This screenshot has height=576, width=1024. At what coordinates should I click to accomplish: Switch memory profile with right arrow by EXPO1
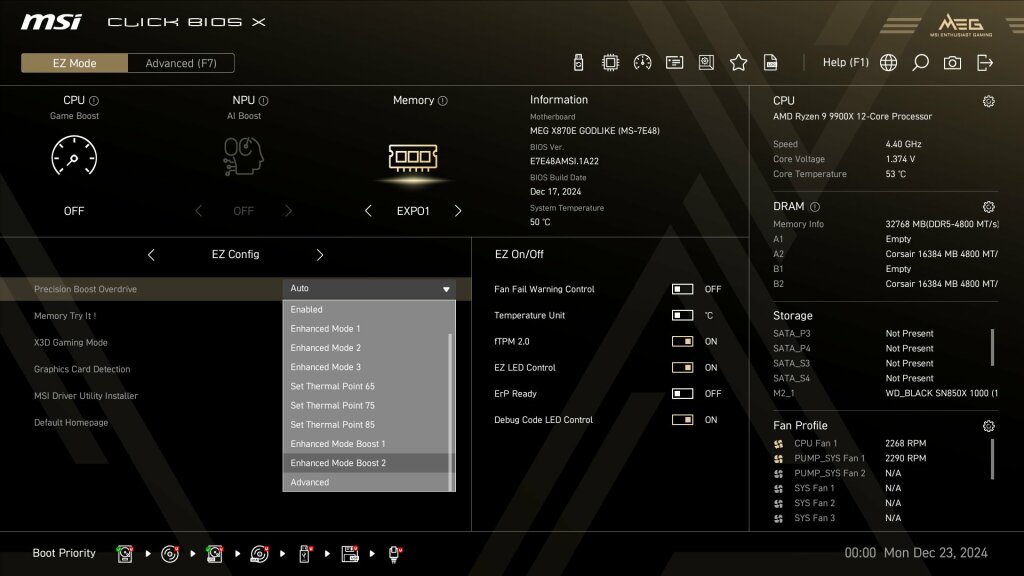(x=457, y=211)
